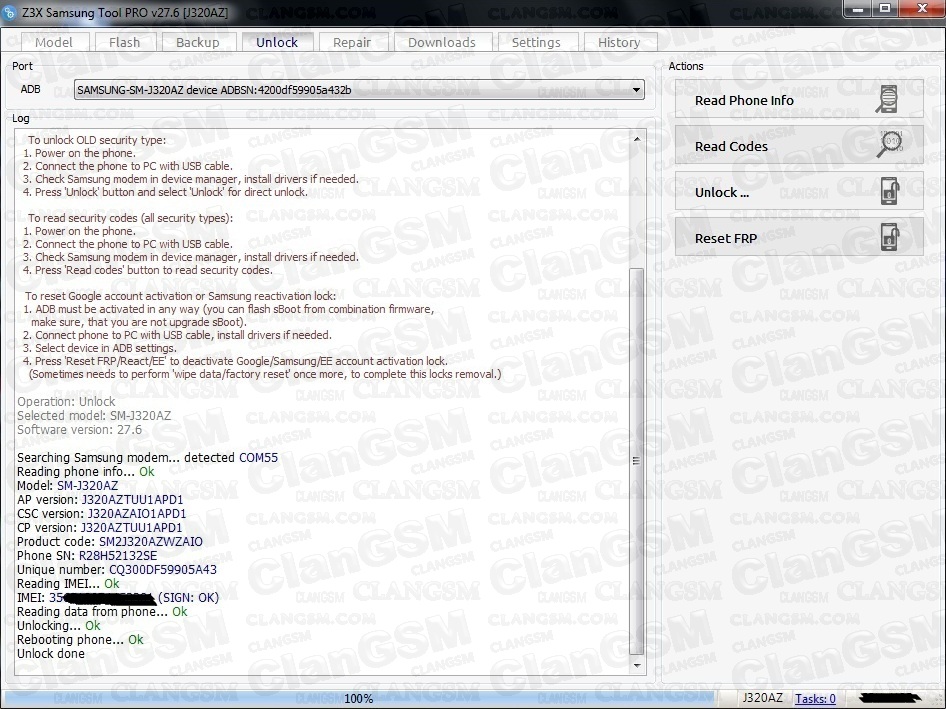Screen dimensions: 946x709
Task: Maximize the Z3X Samsung Tool window
Action: click(885, 8)
